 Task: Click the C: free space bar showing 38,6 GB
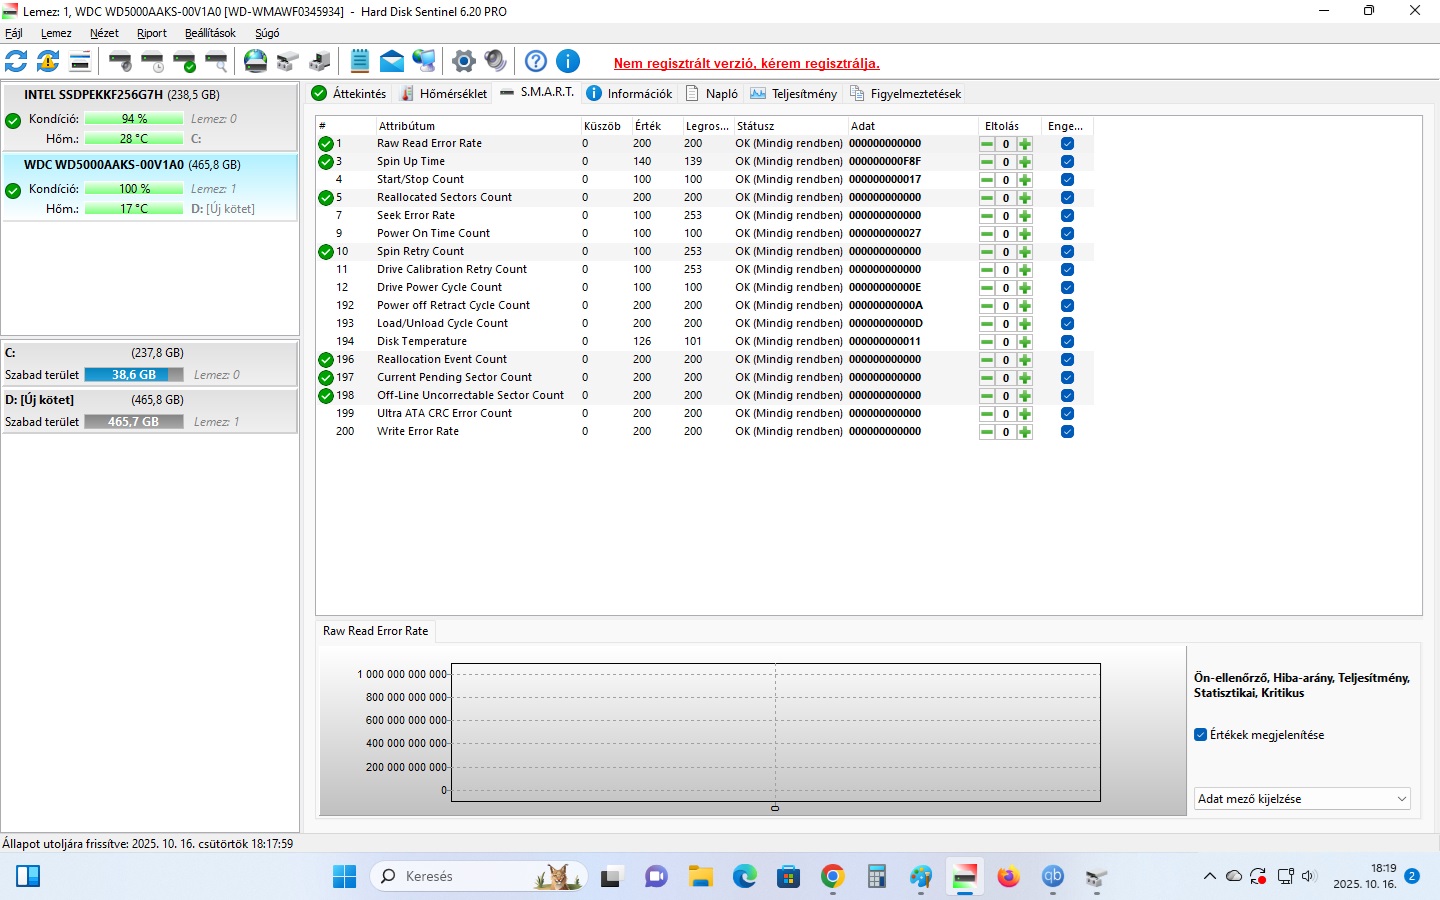(x=134, y=375)
